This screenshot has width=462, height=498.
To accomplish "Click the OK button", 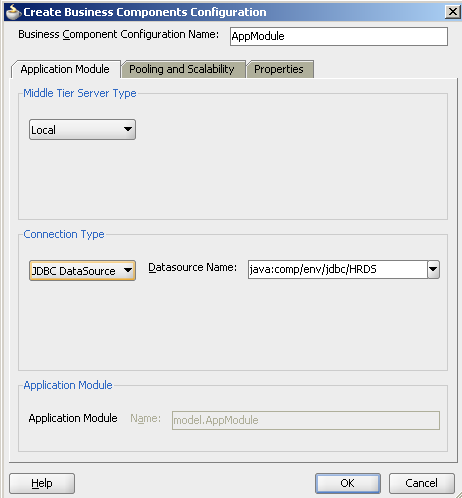I will pos(348,483).
